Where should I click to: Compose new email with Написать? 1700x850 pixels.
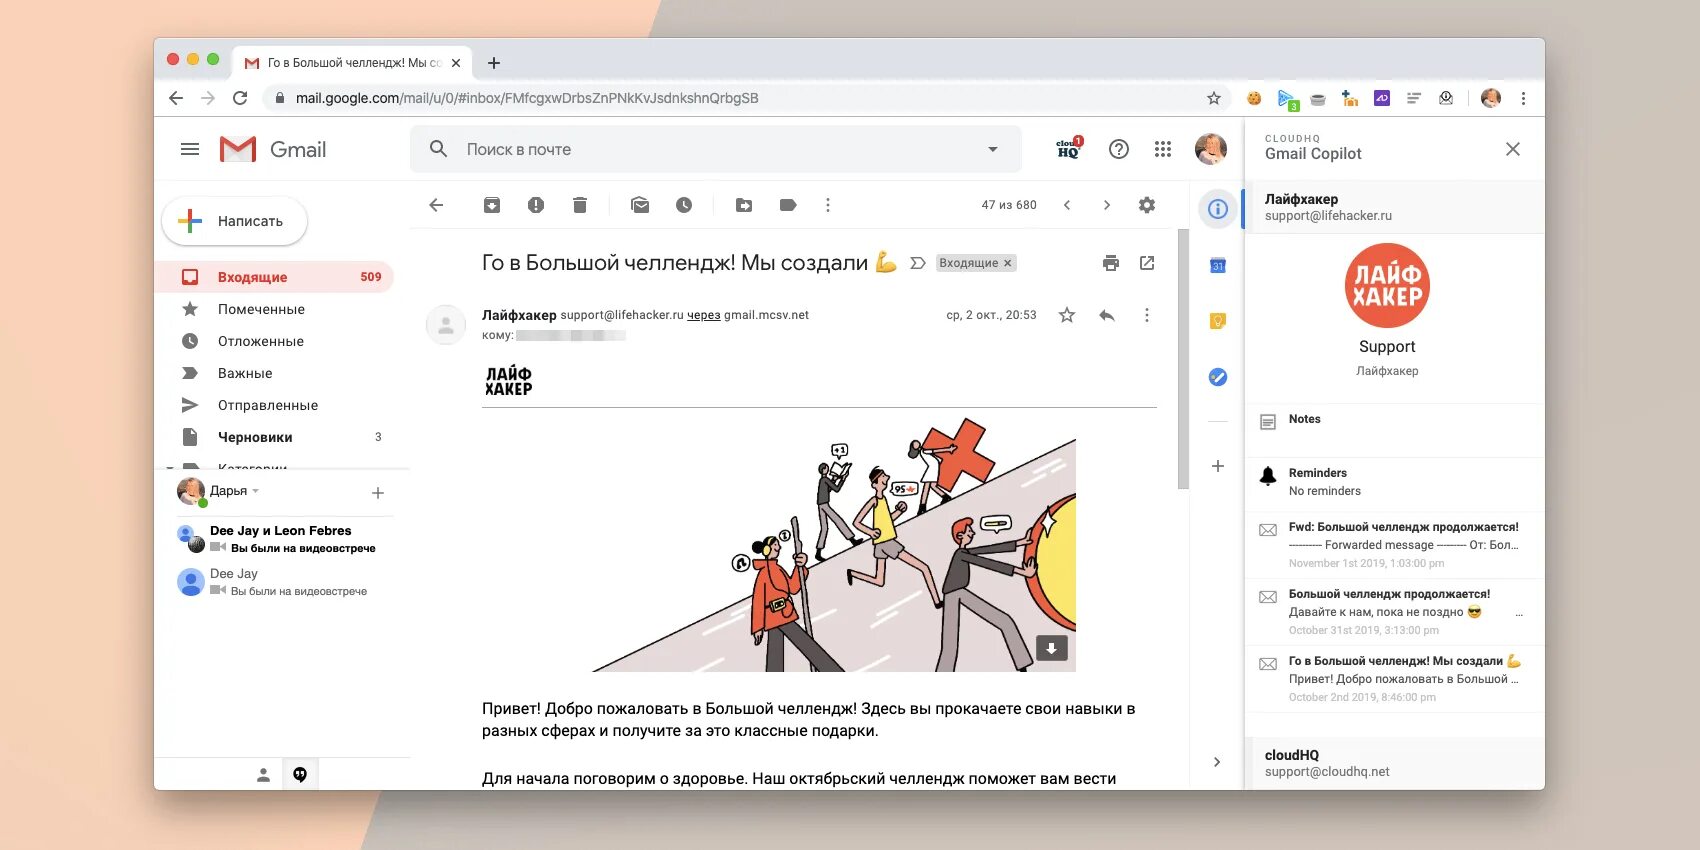coord(234,221)
